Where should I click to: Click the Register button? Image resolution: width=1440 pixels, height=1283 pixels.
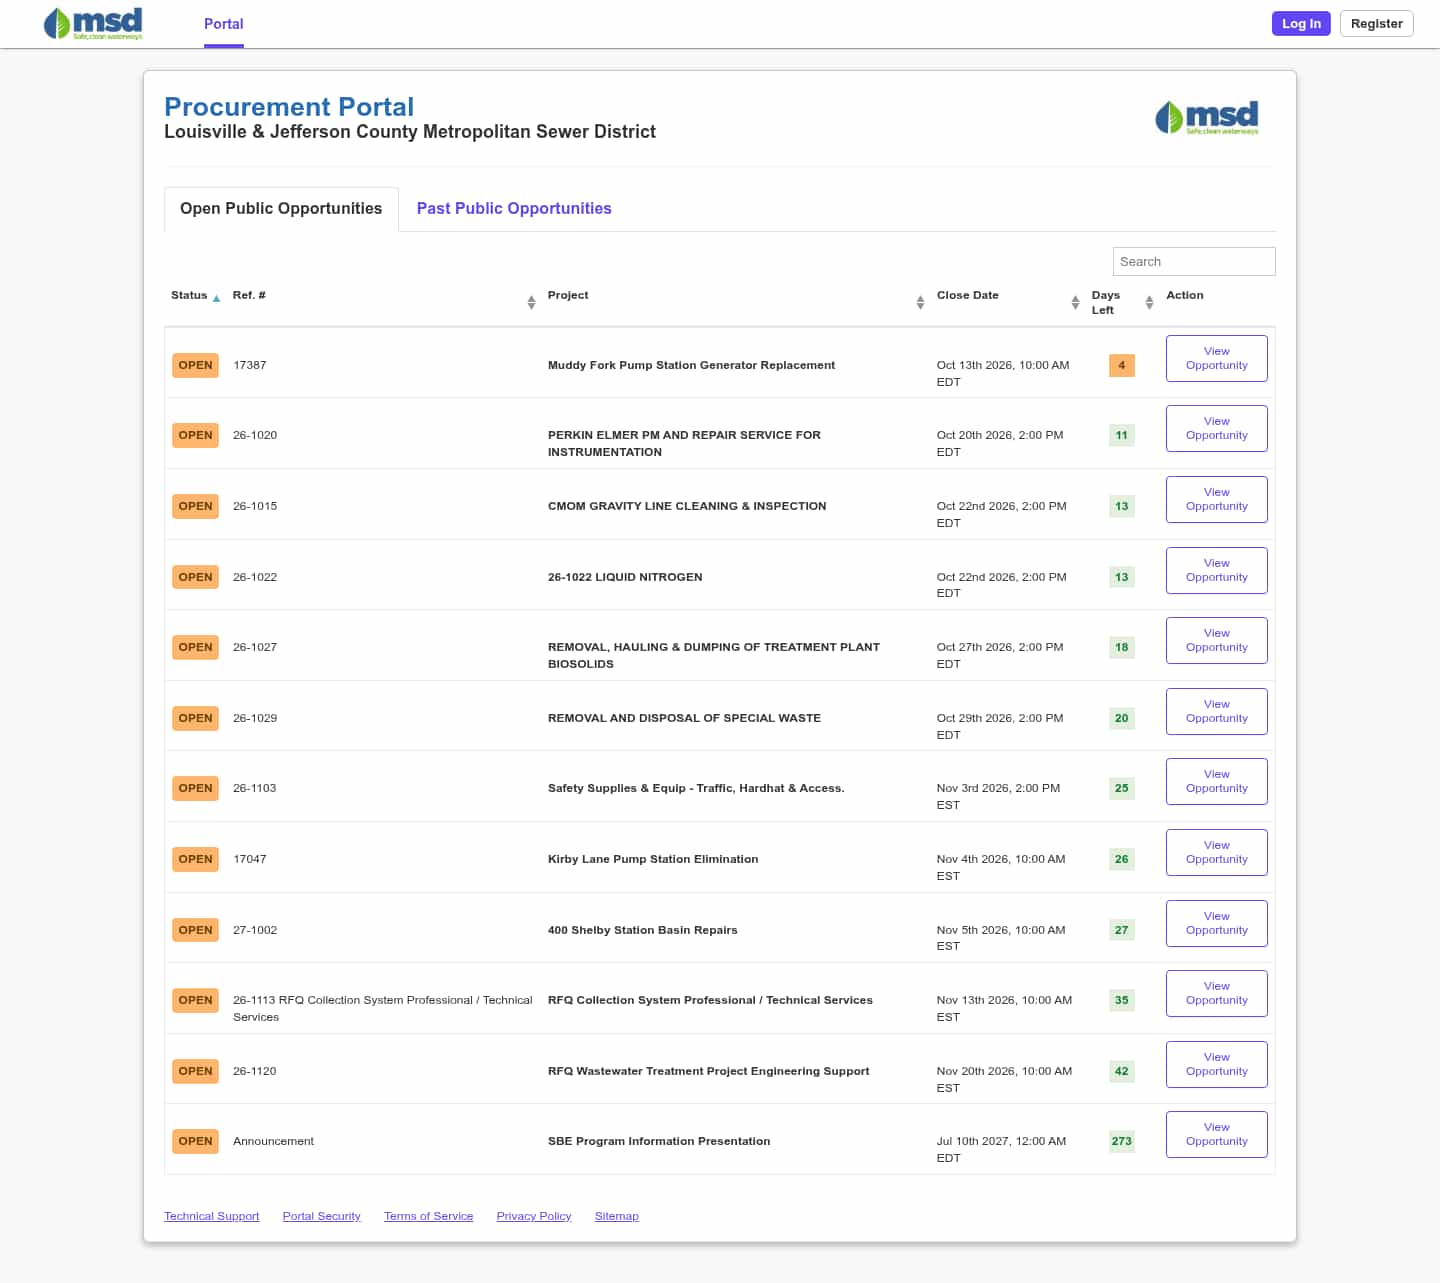tap(1376, 23)
